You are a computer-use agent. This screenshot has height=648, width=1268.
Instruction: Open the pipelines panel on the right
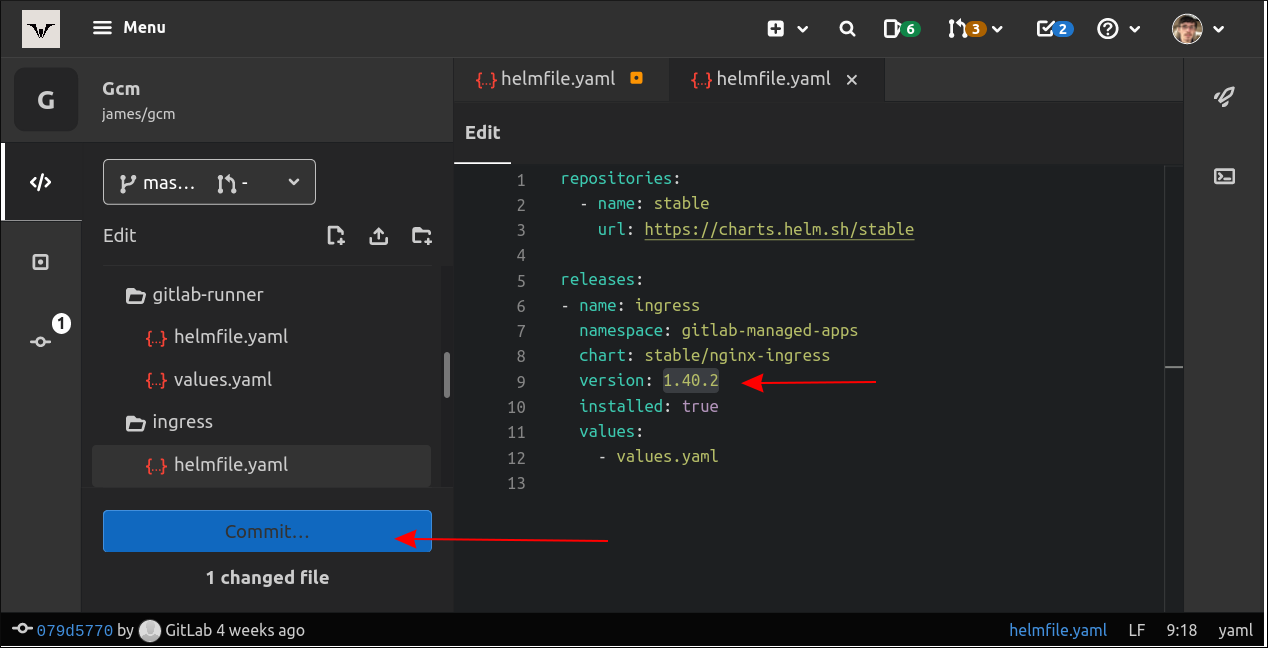1224,96
